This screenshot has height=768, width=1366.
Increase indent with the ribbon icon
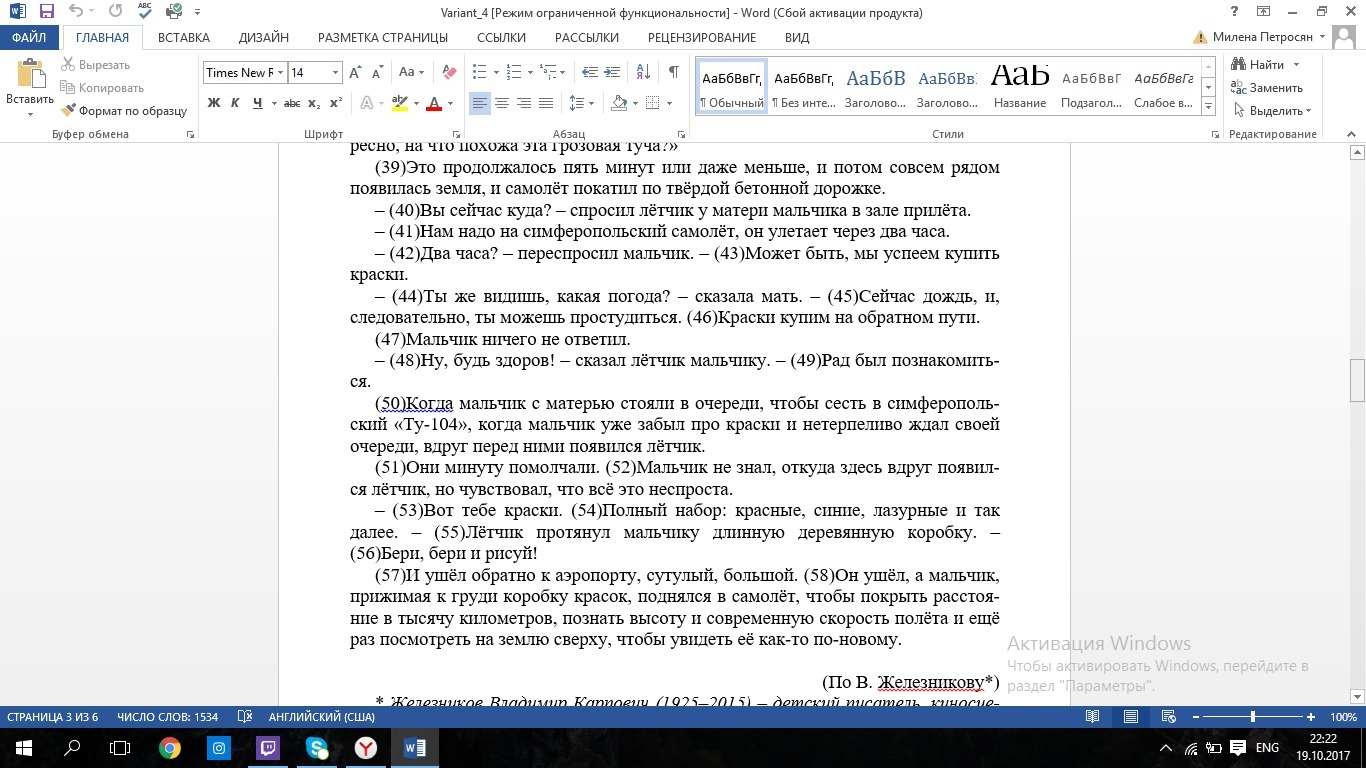[612, 72]
